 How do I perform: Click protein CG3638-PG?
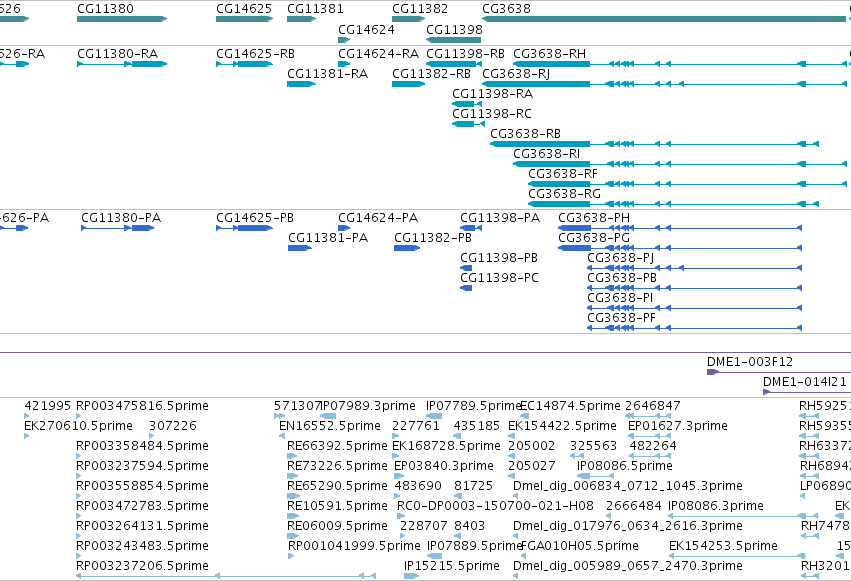[x=680, y=248]
